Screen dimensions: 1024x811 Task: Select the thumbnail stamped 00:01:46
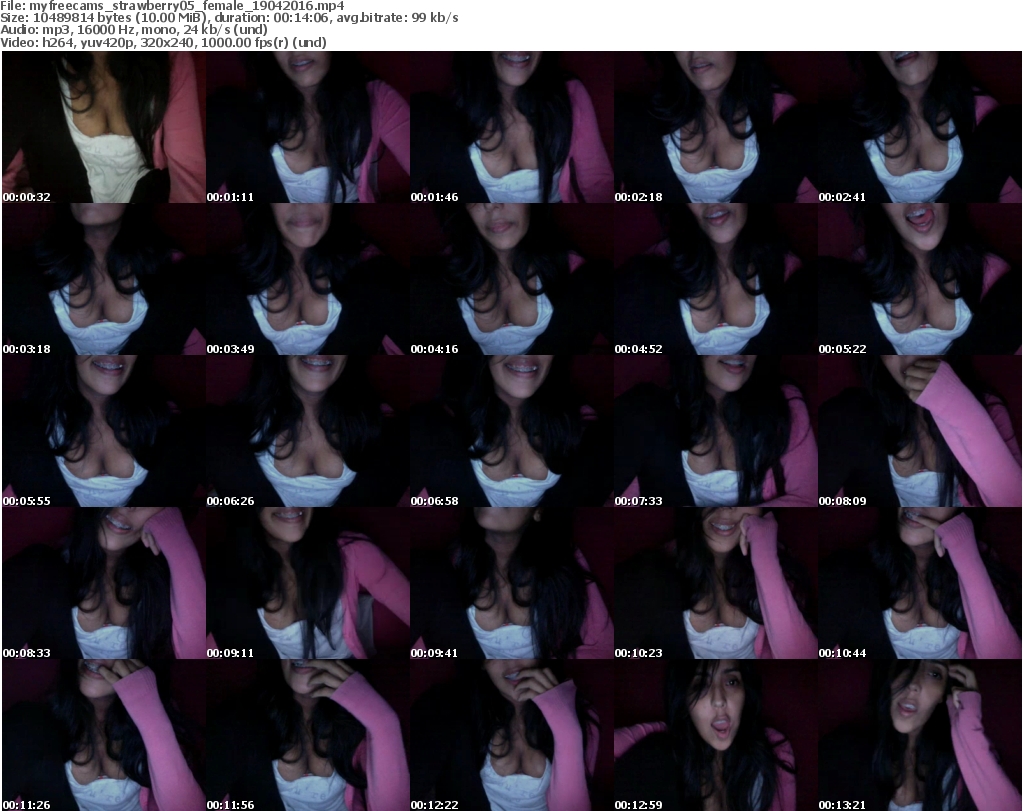tap(512, 127)
